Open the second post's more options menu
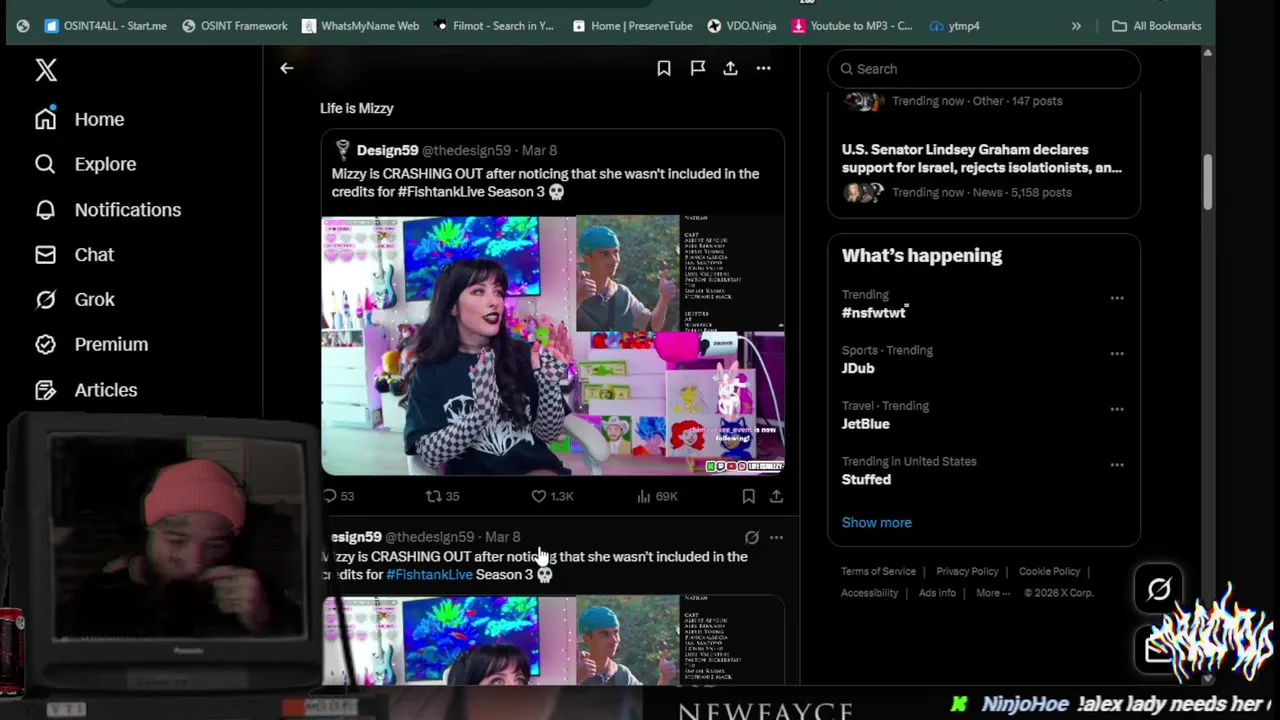 (776, 537)
